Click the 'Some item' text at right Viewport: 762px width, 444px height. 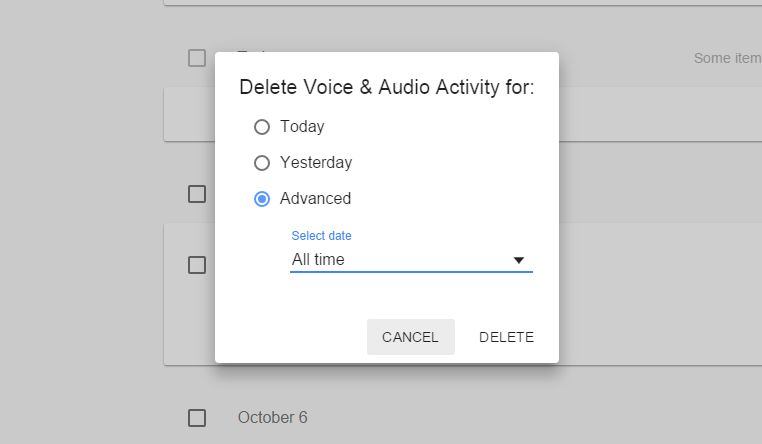[x=727, y=58]
